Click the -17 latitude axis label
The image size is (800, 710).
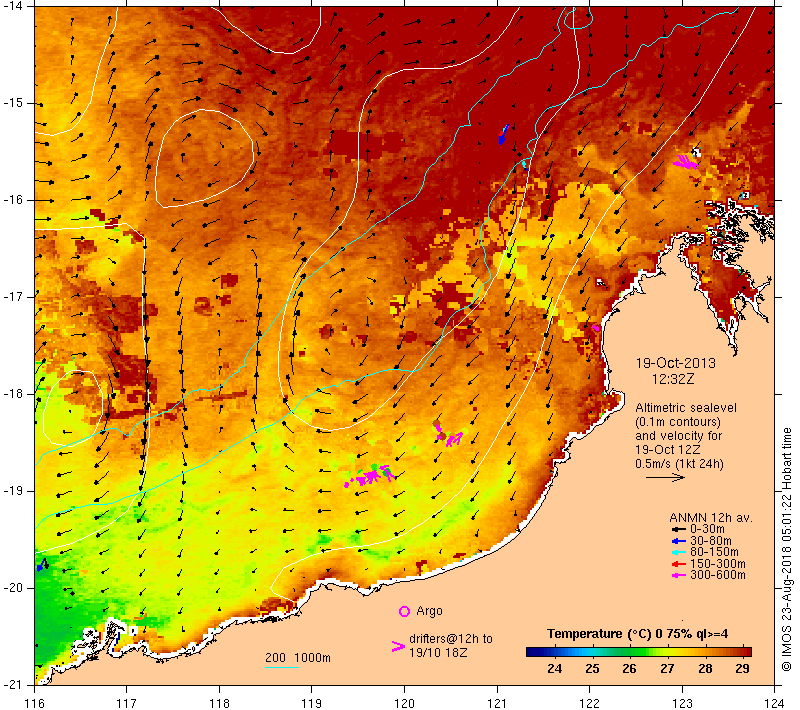[13, 297]
